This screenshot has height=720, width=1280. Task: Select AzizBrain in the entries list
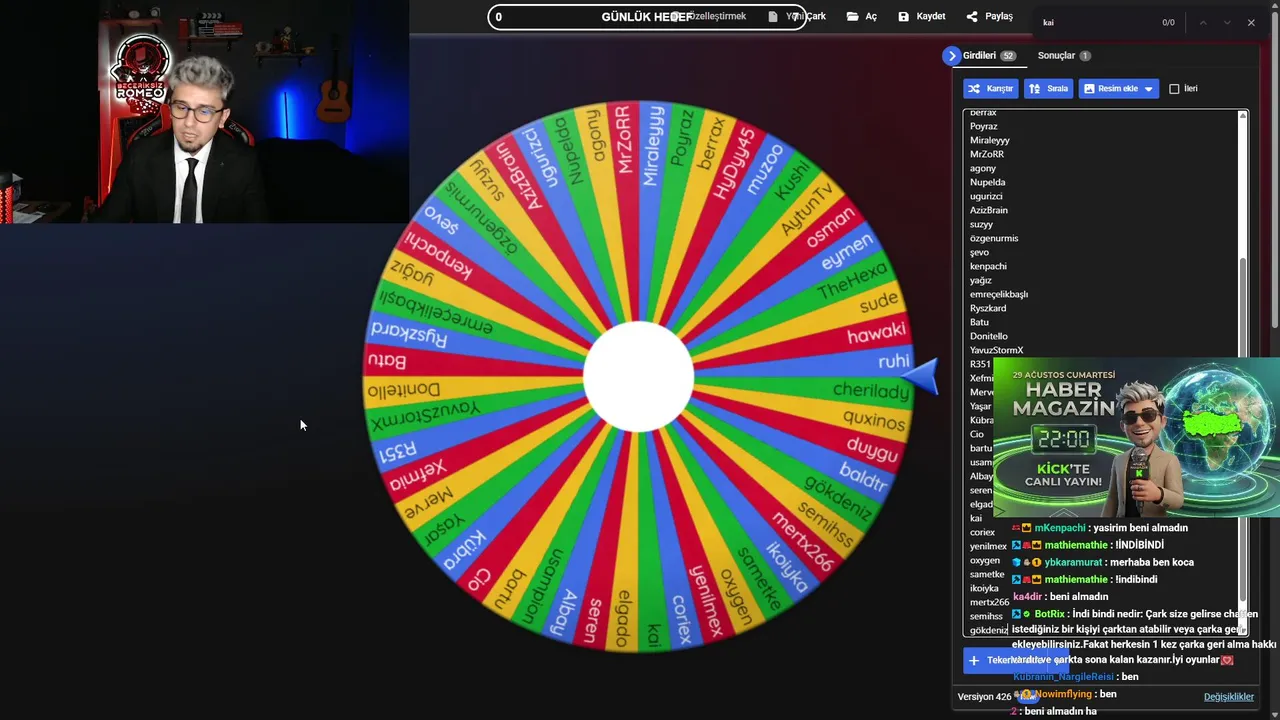(x=989, y=210)
